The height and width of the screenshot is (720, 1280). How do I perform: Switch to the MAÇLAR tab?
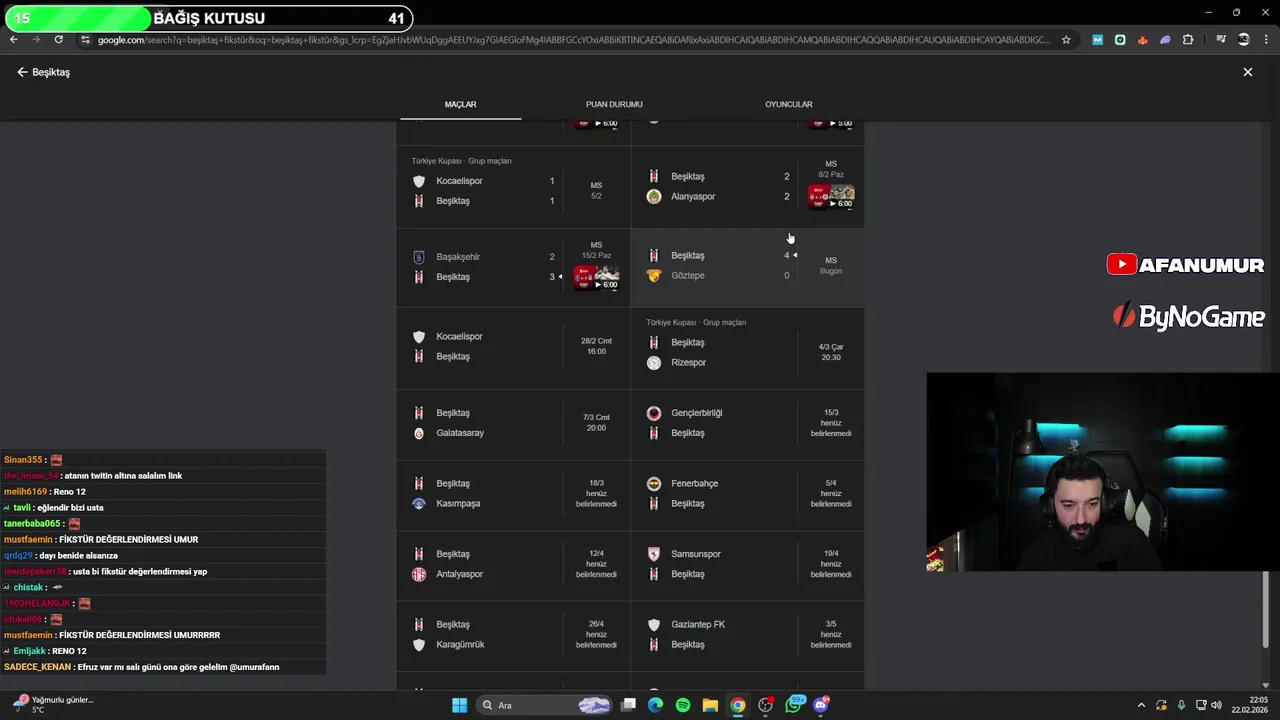pyautogui.click(x=460, y=104)
